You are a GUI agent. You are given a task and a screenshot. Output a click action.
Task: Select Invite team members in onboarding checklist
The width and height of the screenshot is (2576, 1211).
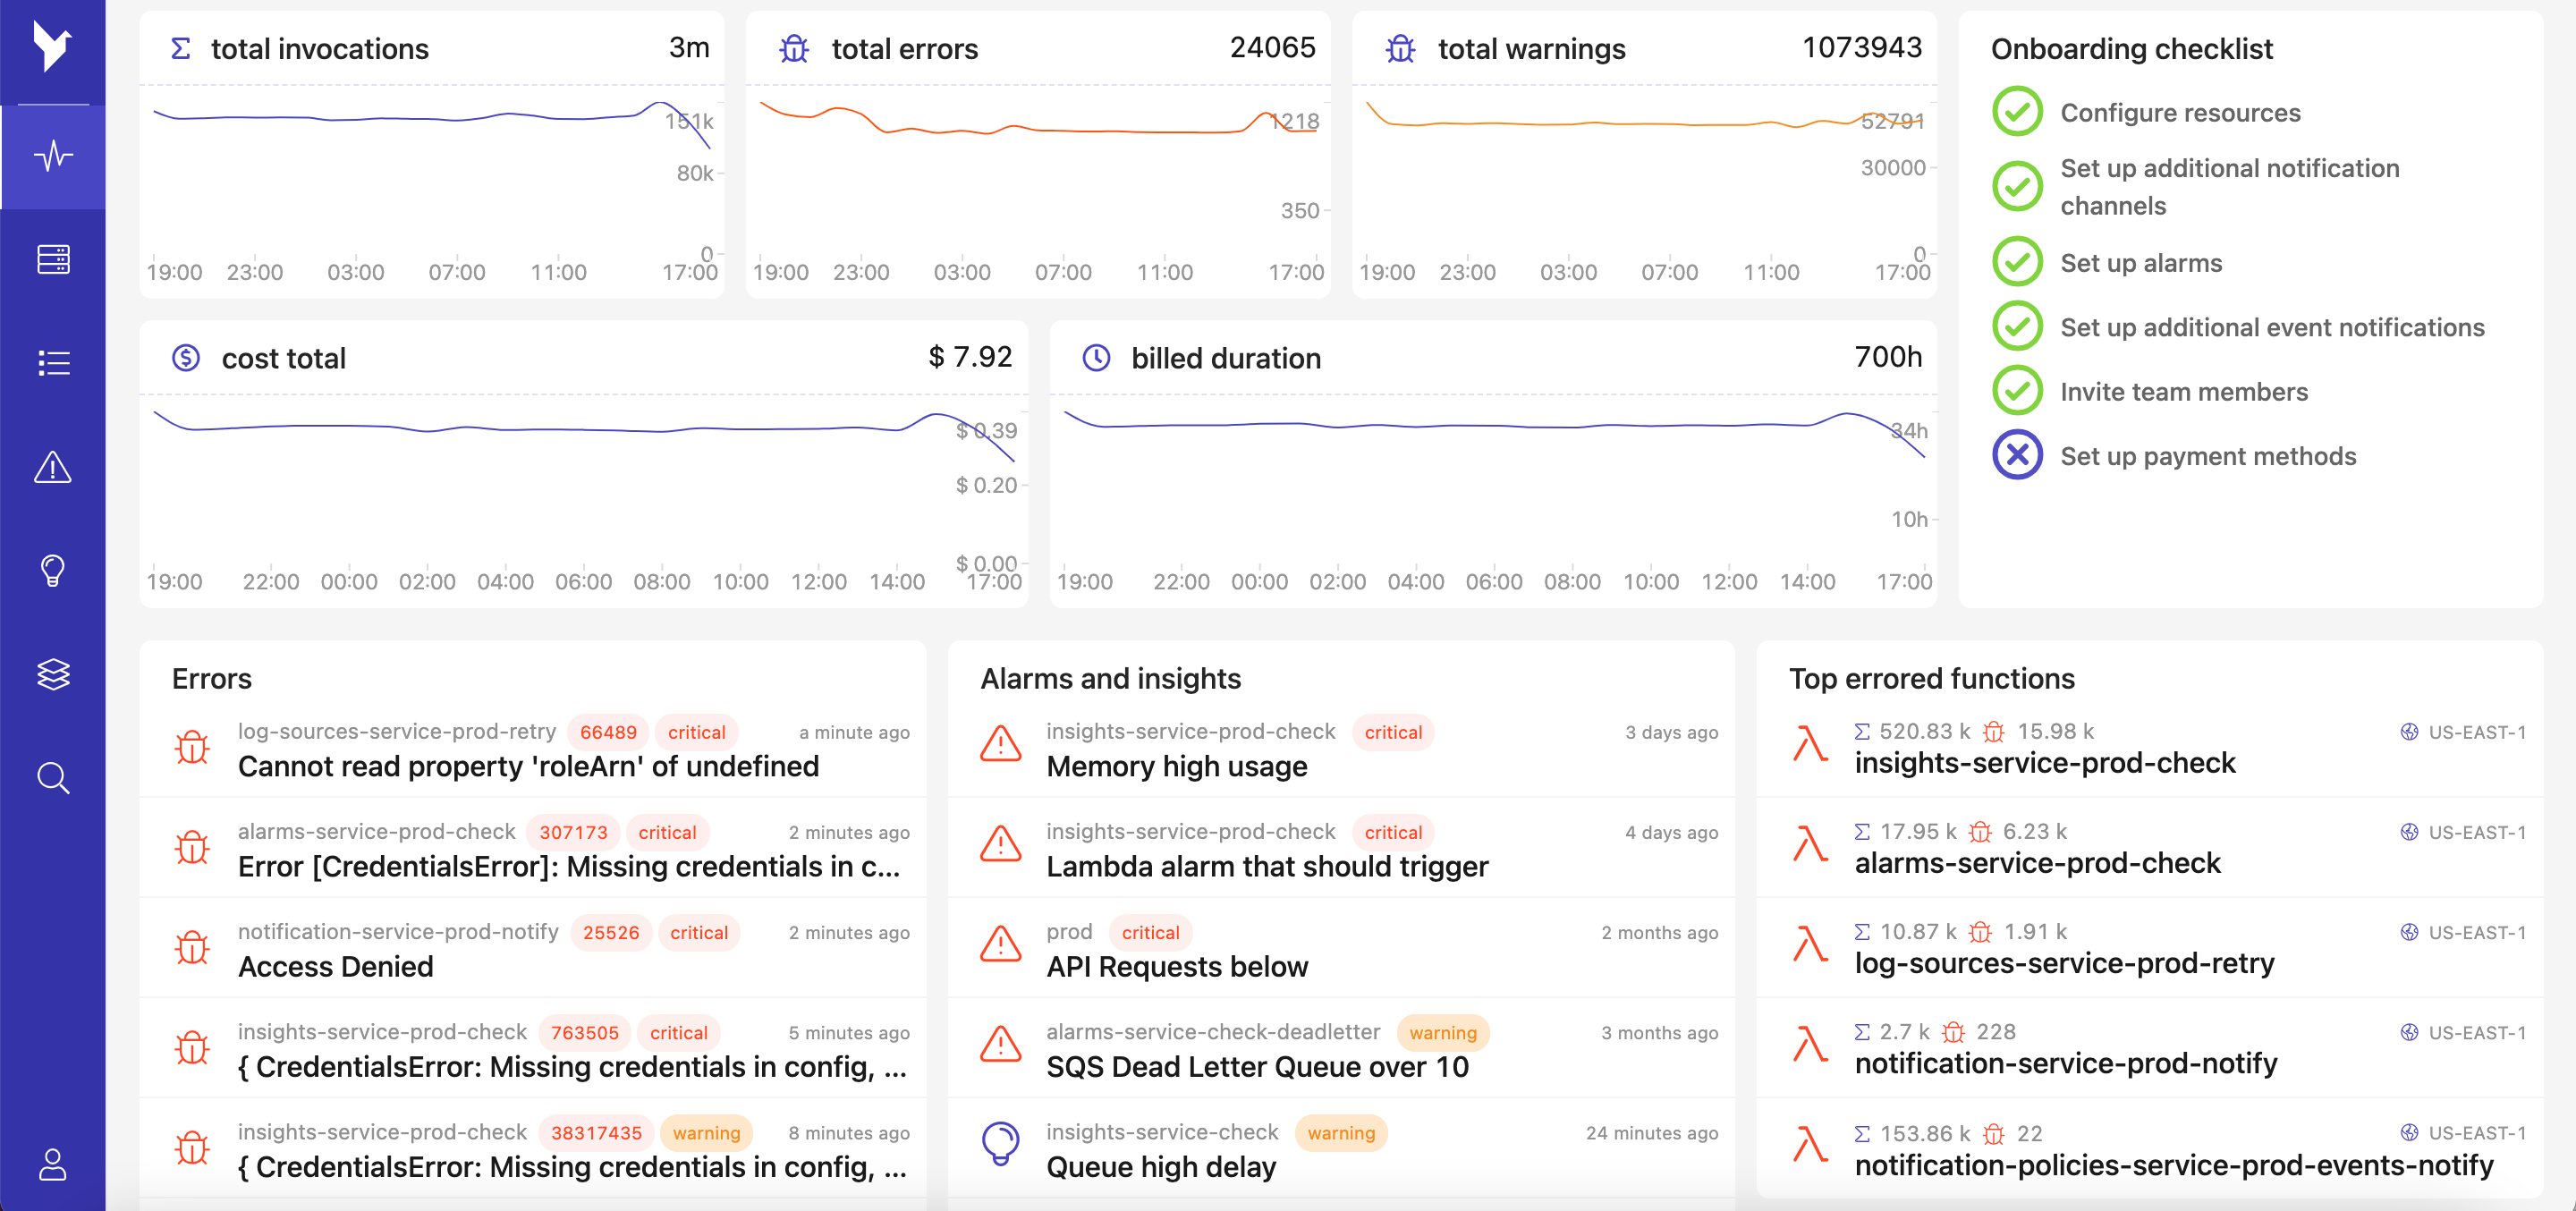2184,391
